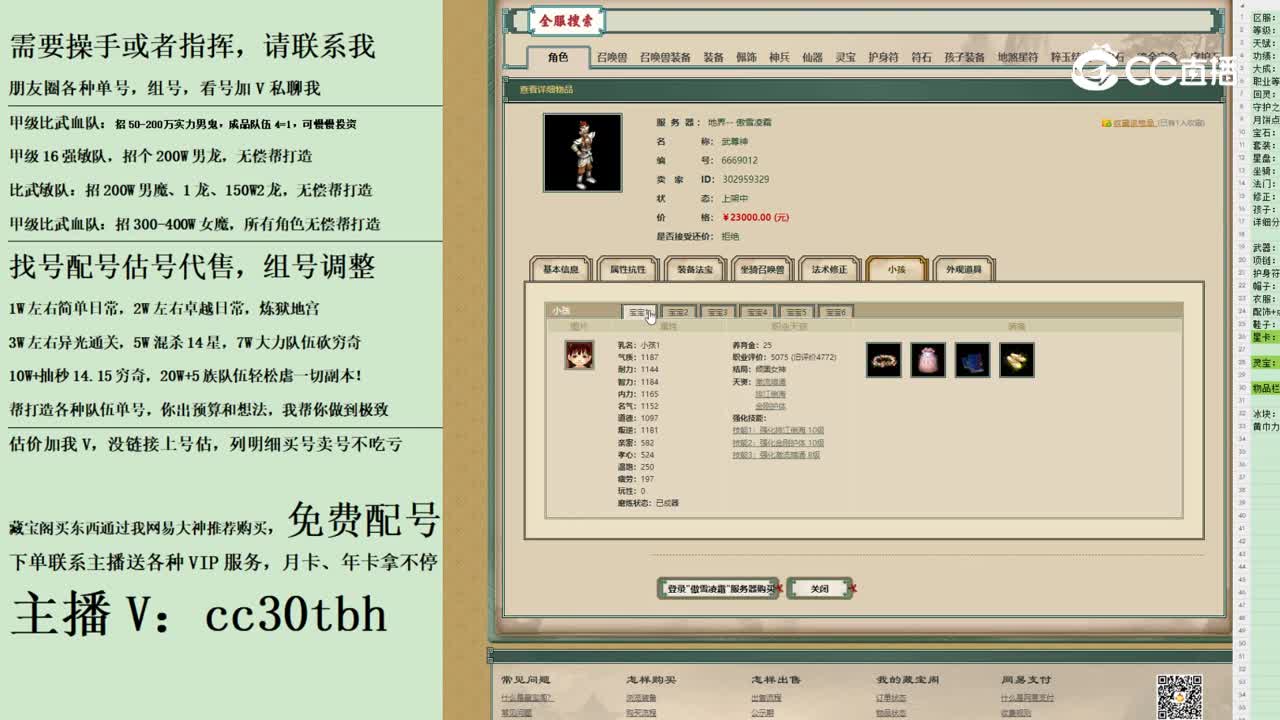Click the child avatar portrait icon
The width and height of the screenshot is (1280, 720).
point(579,354)
